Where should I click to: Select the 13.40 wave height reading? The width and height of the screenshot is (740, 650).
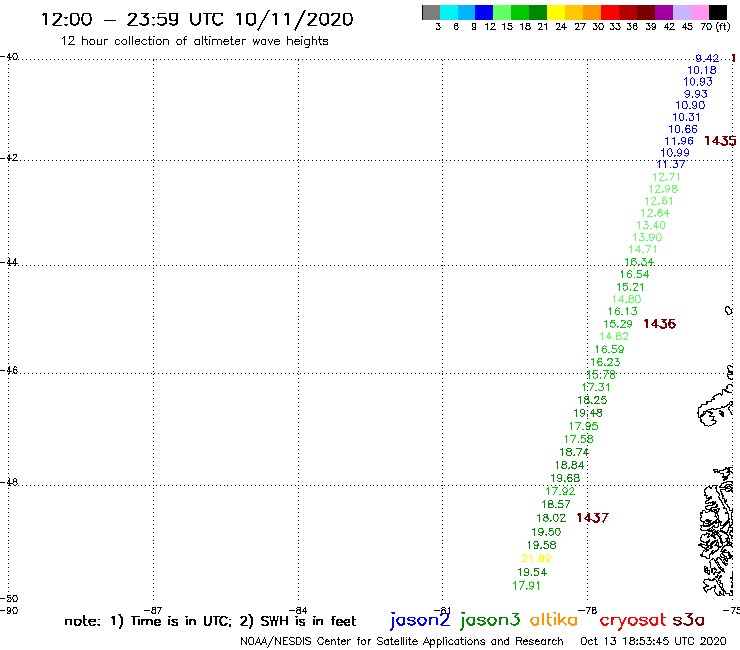click(x=651, y=225)
